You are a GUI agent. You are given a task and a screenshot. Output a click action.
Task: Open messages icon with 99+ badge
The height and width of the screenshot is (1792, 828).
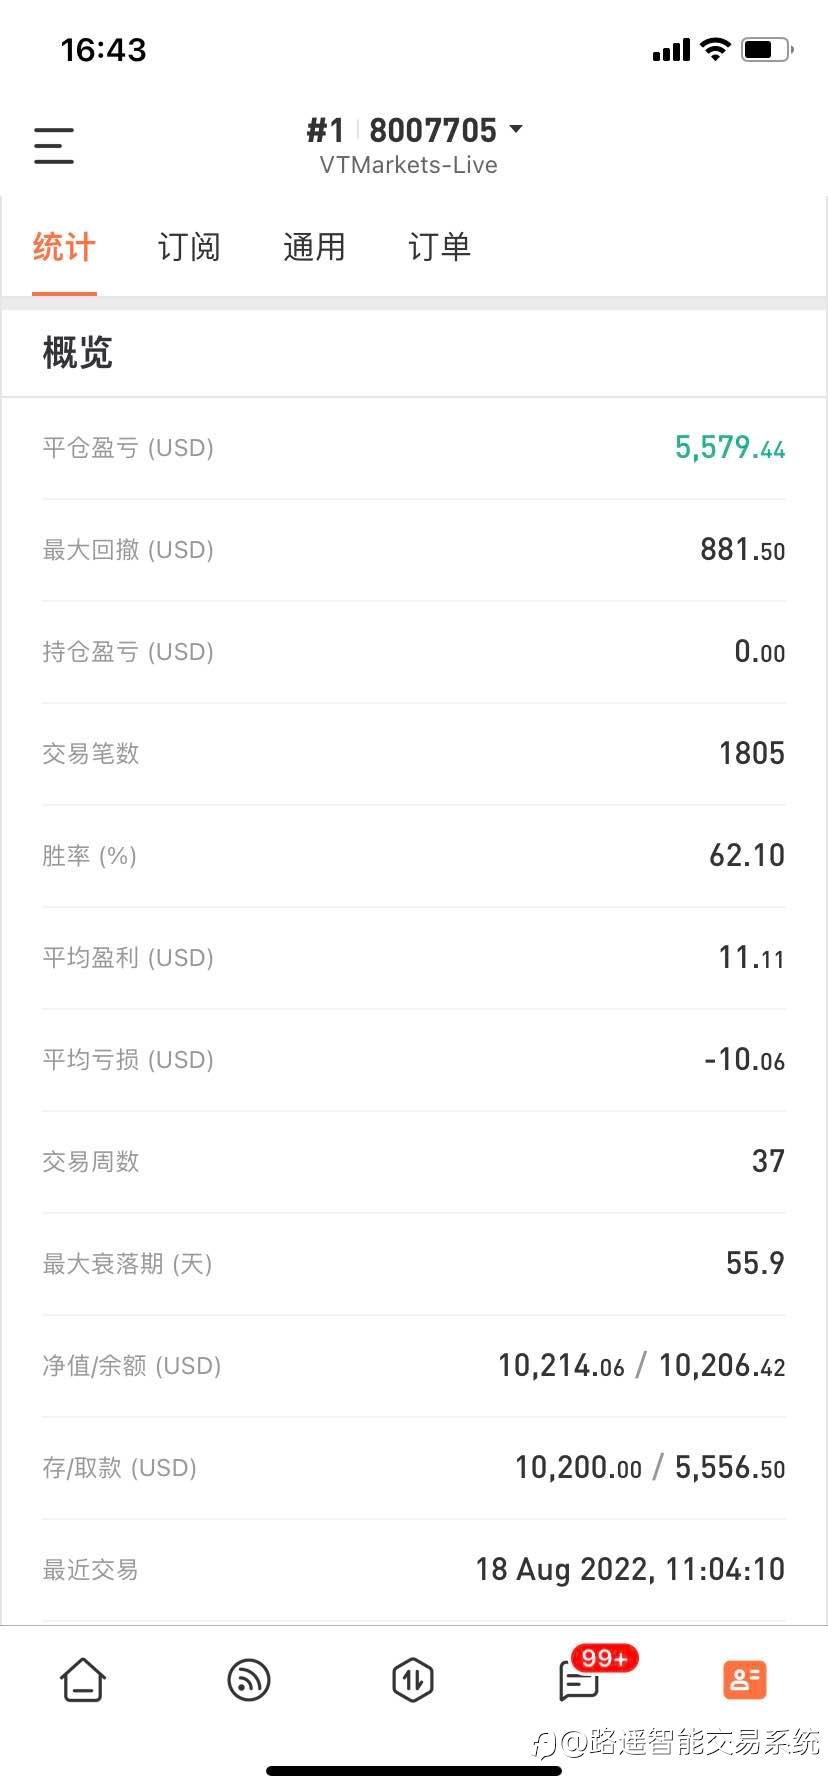coord(579,1681)
